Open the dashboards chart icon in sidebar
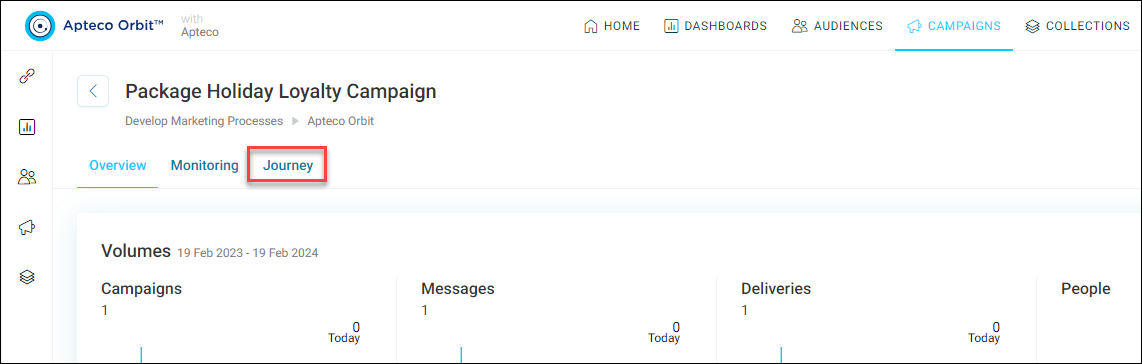1142x364 pixels. (27, 127)
